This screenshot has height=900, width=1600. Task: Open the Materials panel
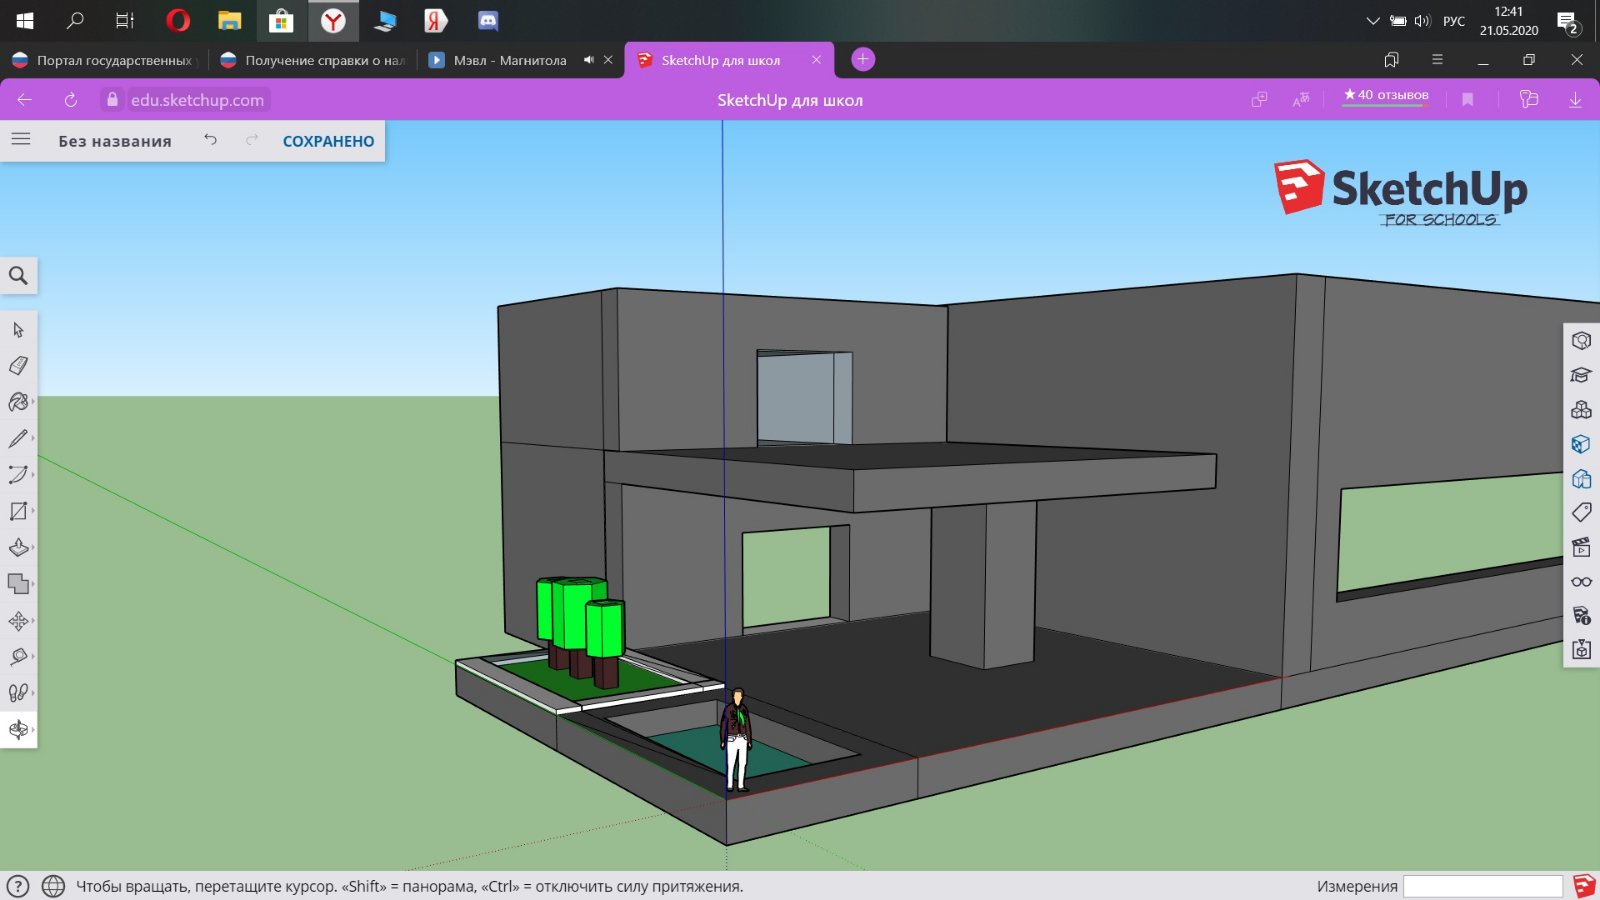pos(1581,444)
